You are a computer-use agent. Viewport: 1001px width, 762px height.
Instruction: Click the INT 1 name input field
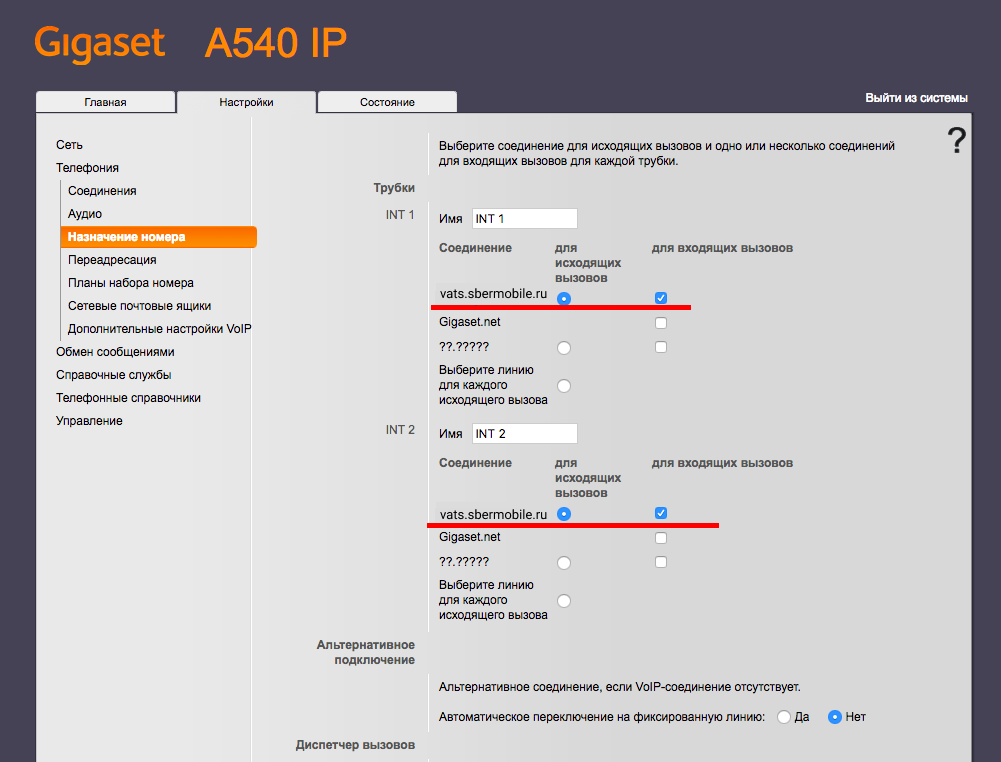pyautogui.click(x=524, y=219)
